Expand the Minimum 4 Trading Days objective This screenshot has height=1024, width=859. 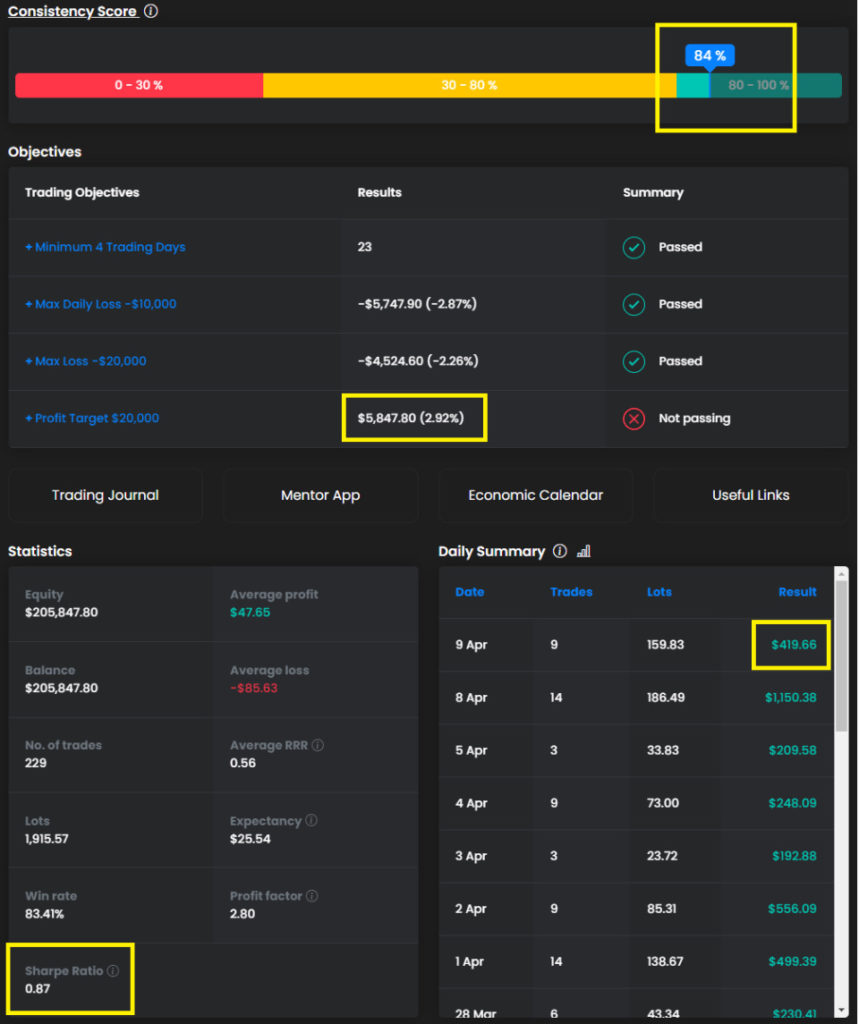point(105,247)
